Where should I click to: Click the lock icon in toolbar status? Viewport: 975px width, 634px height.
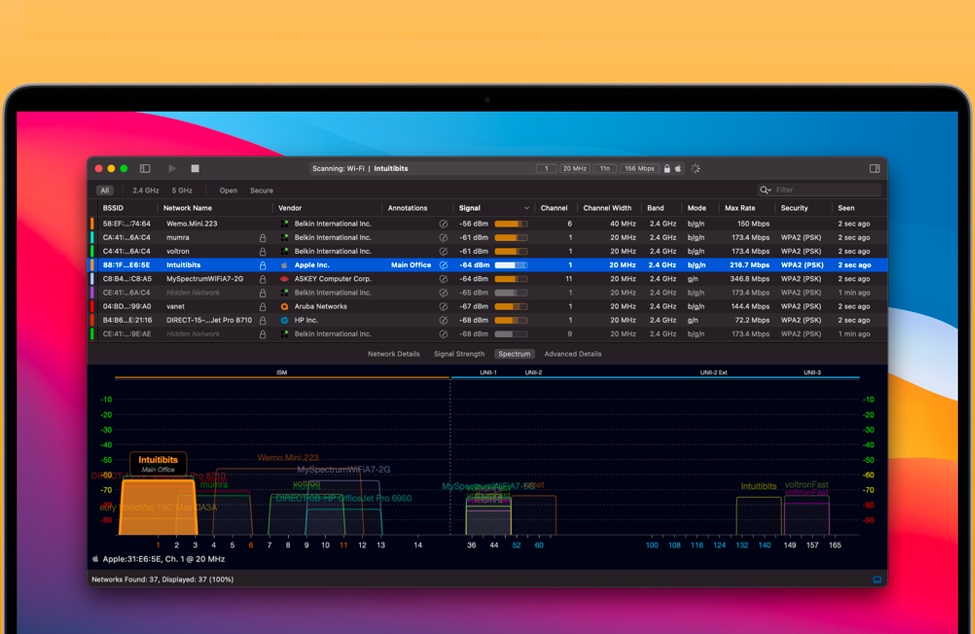[667, 169]
